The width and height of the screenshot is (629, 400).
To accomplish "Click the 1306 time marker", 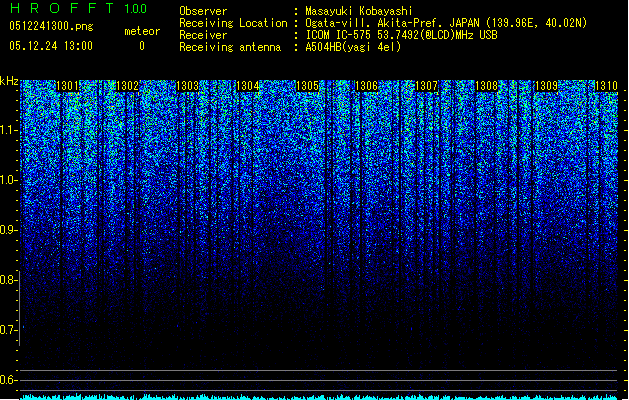I will (367, 86).
